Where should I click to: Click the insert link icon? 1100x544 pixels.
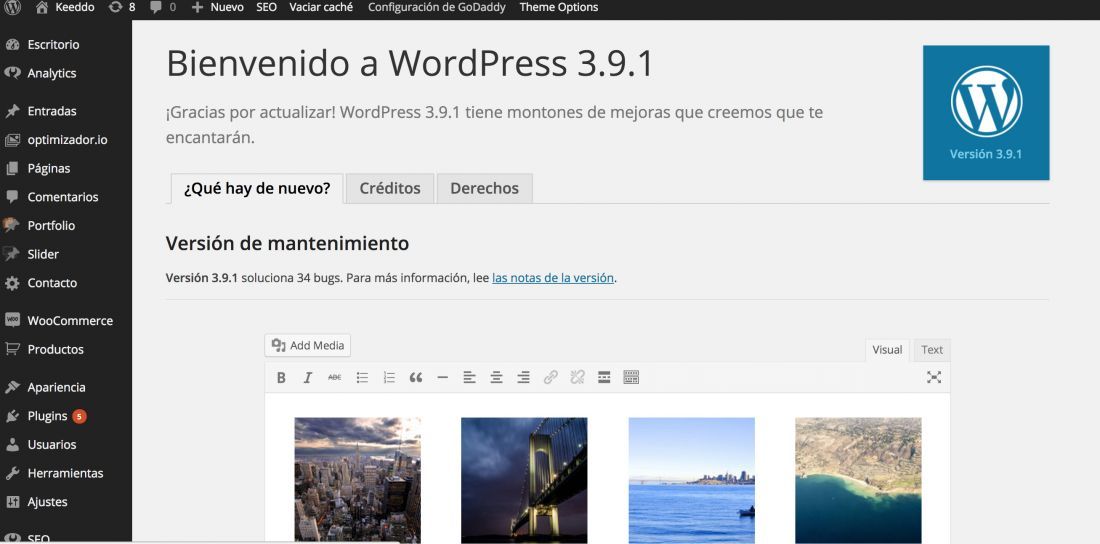coord(551,378)
